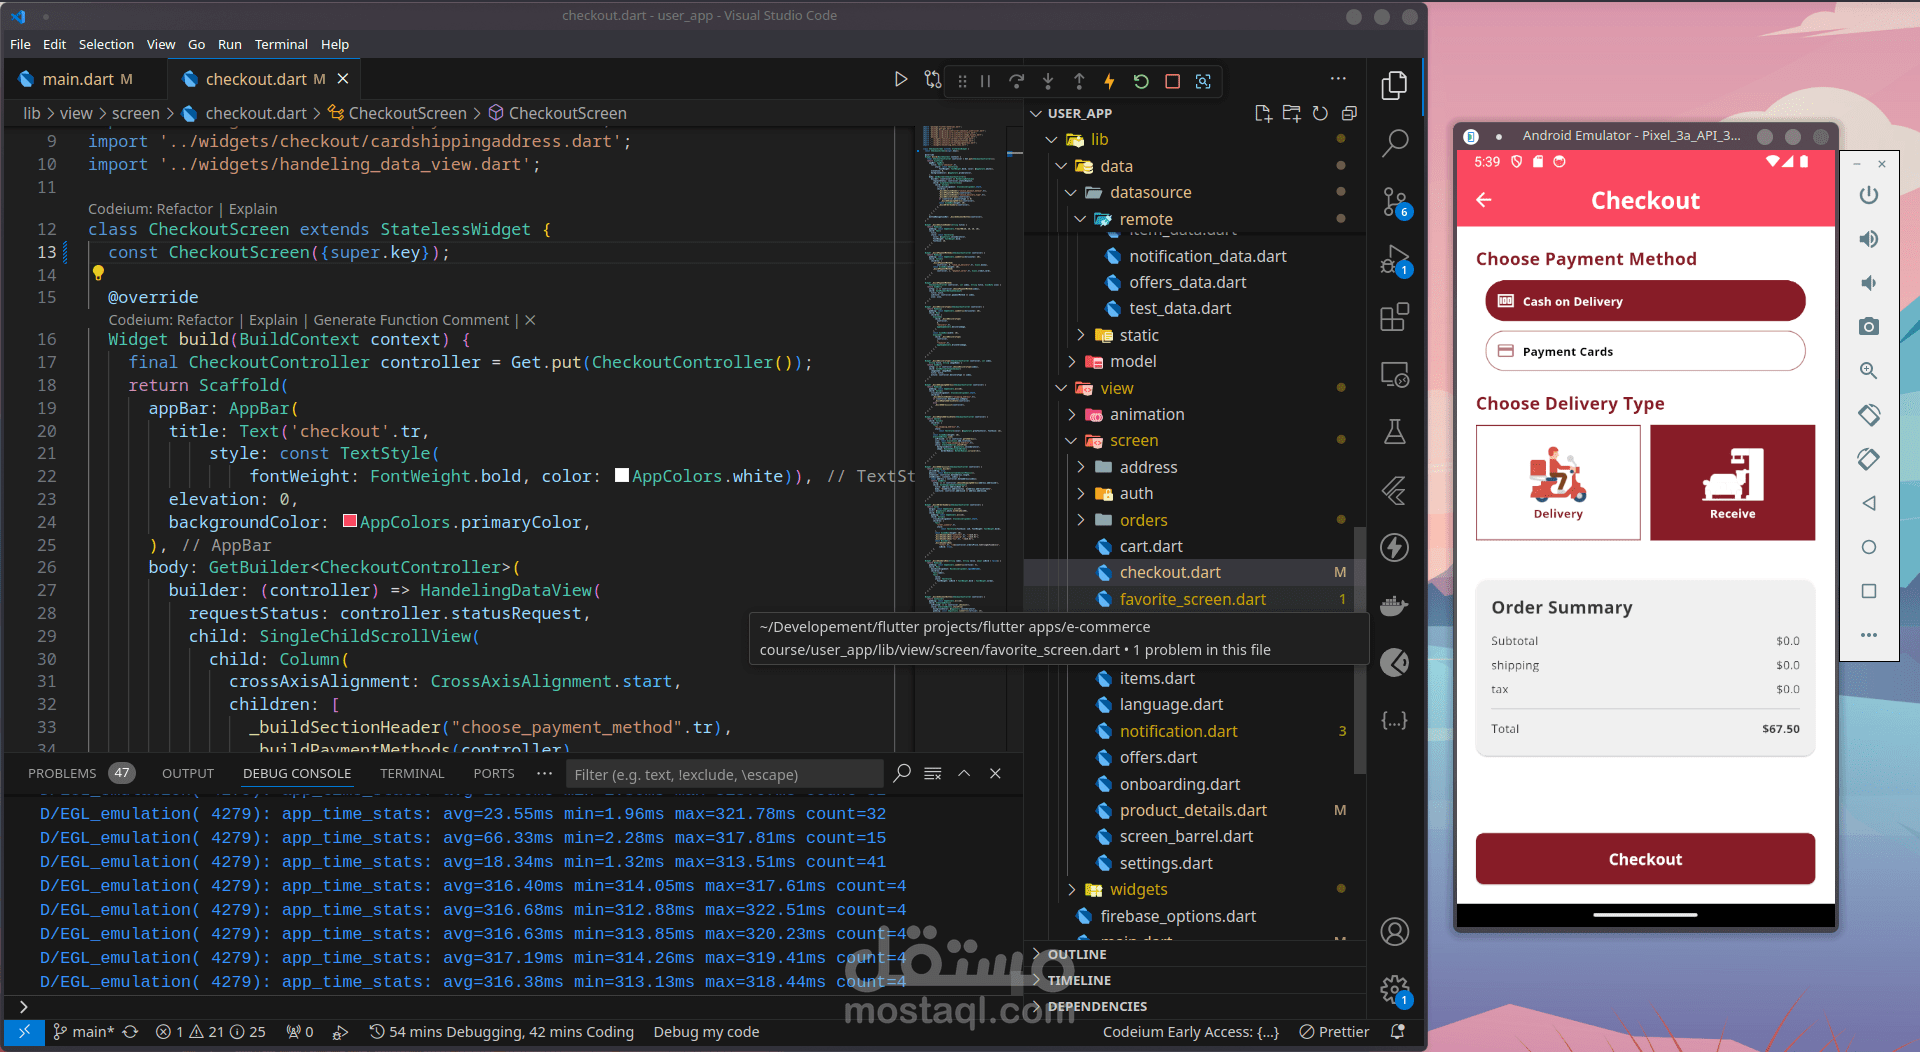Open the Terminal menu
Screen dimensions: 1920x1052
coord(281,44)
